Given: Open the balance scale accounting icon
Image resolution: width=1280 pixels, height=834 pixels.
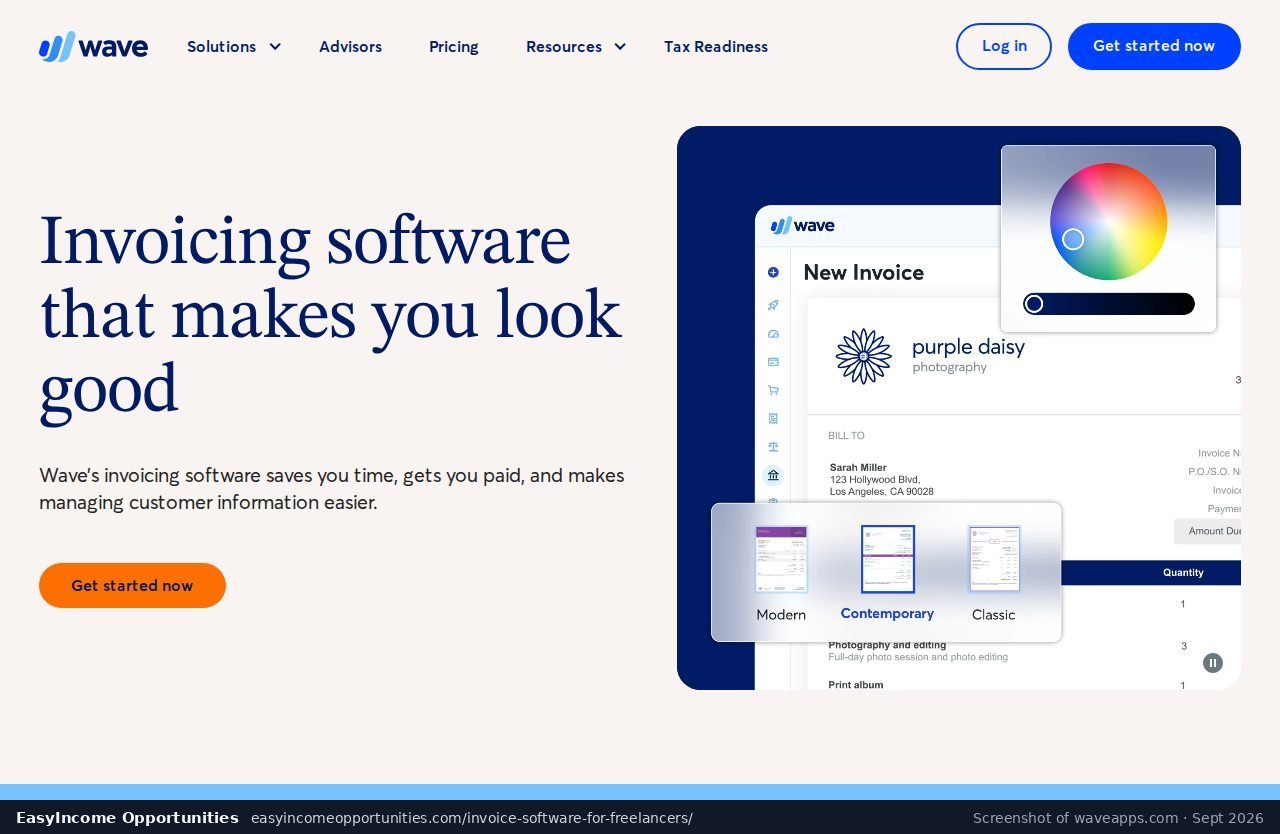Looking at the screenshot, I should [773, 447].
